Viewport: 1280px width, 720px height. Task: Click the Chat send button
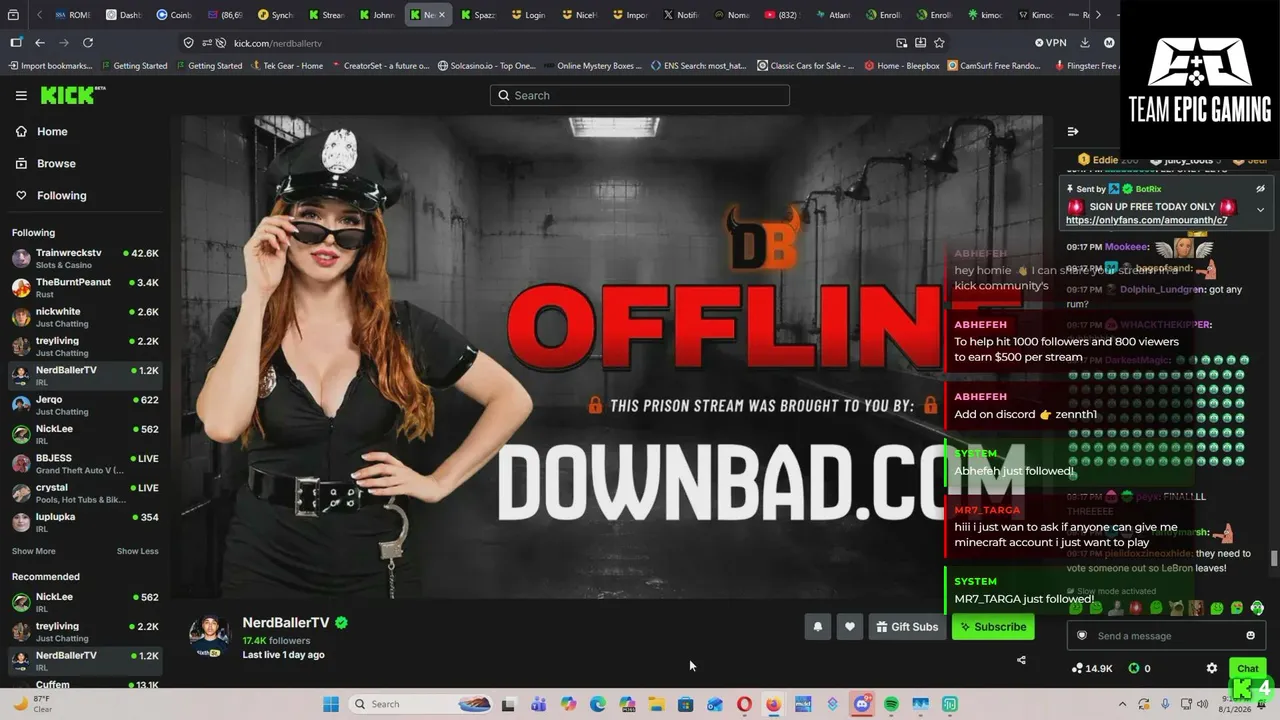click(x=1248, y=668)
